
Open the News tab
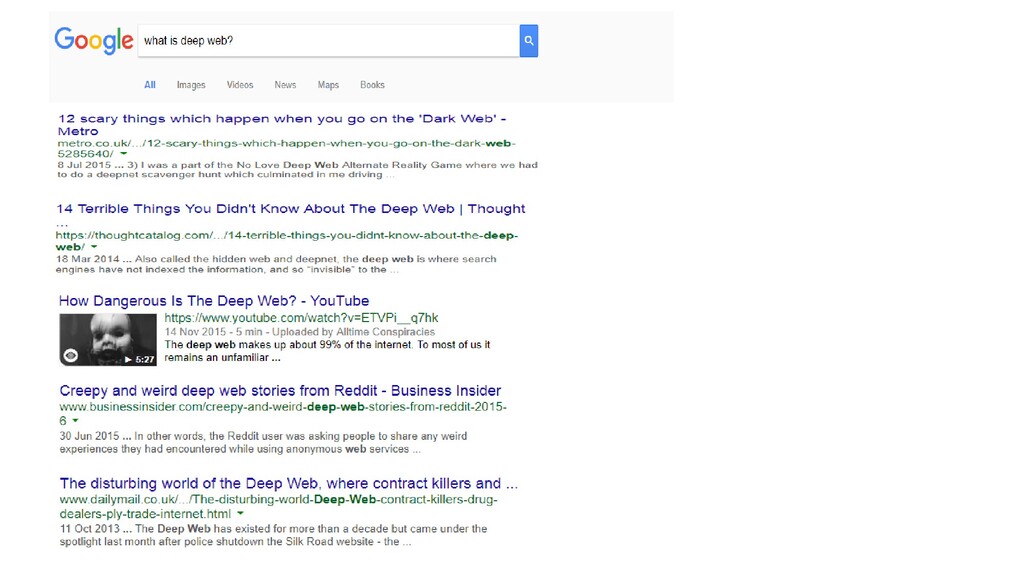click(285, 85)
